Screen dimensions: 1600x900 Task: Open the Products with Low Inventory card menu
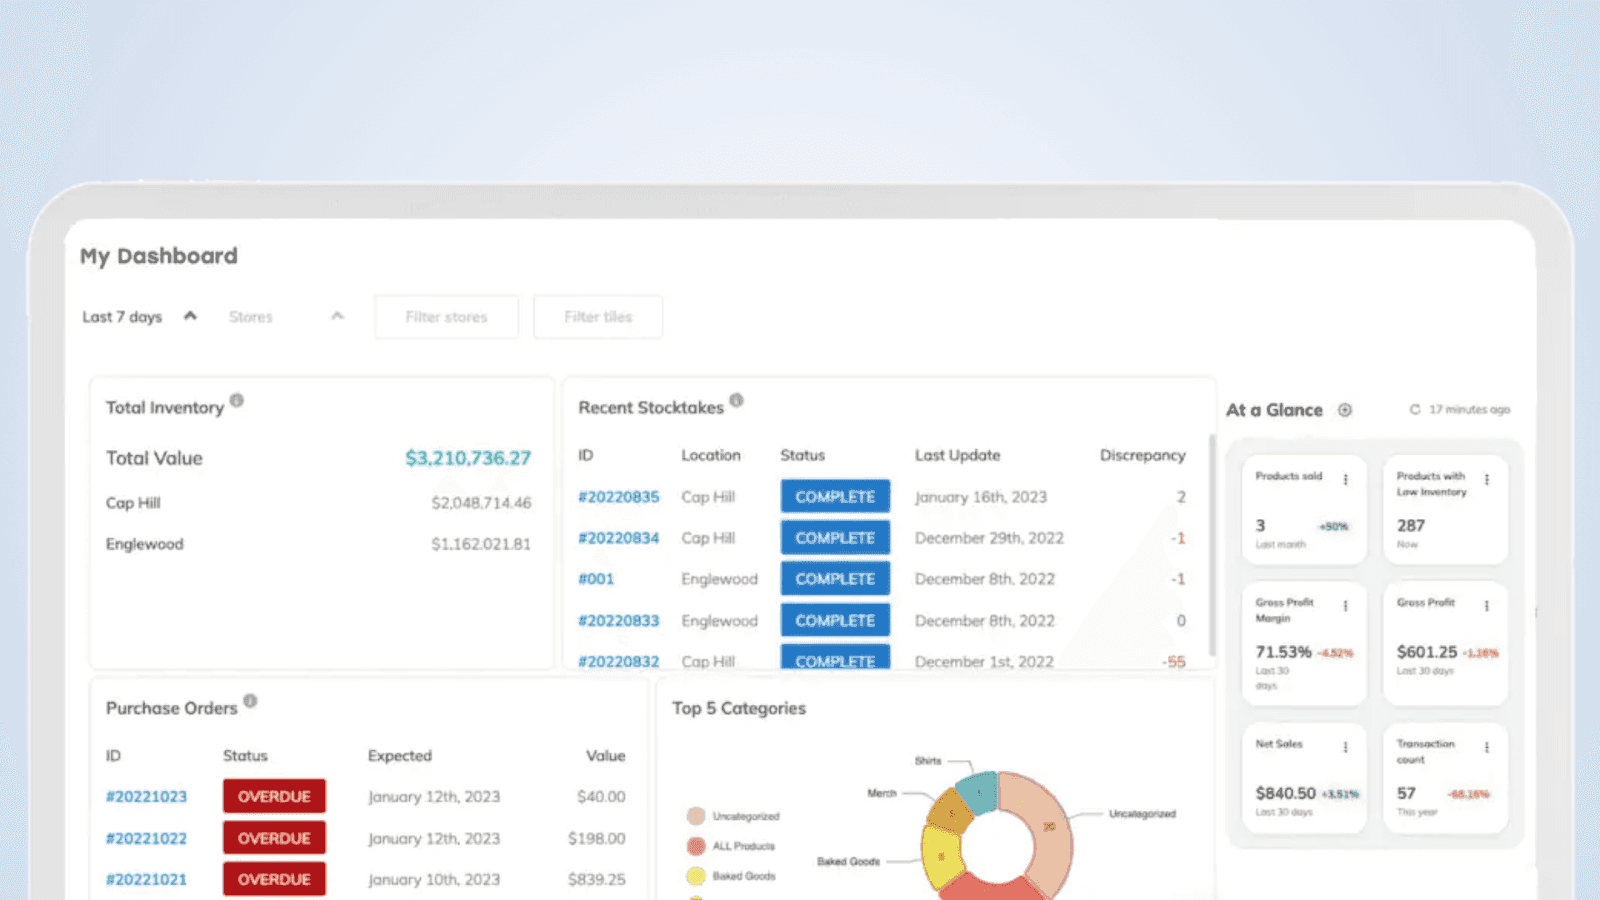(1488, 479)
